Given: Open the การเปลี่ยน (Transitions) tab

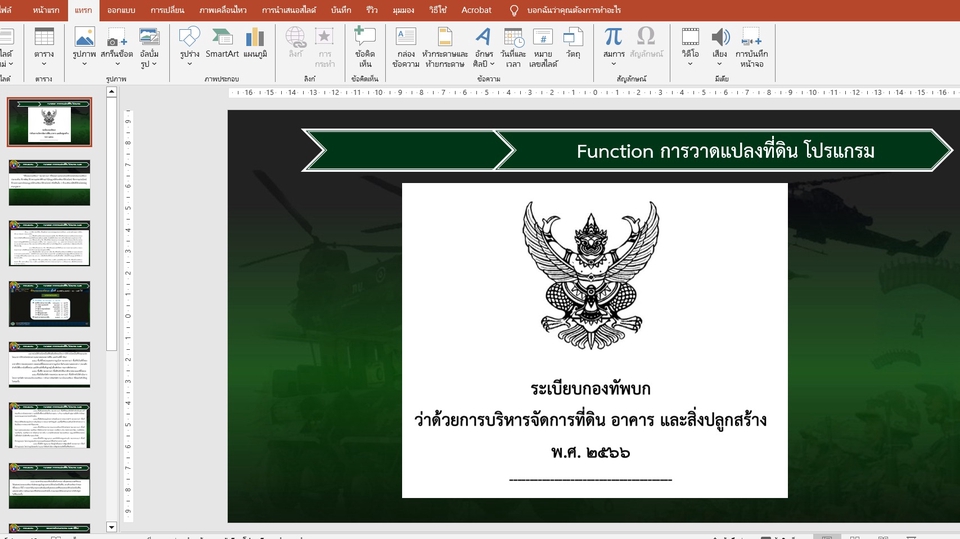Looking at the screenshot, I should [167, 10].
